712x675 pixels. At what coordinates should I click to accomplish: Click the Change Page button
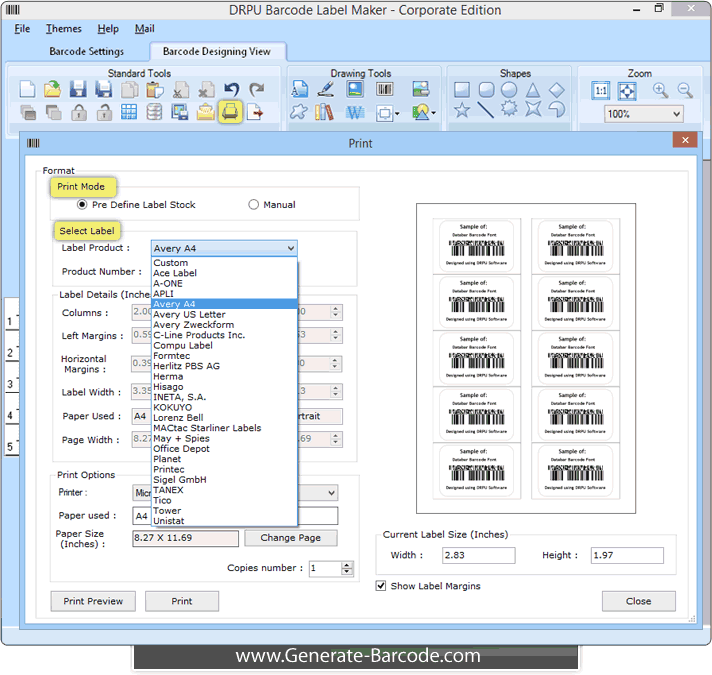coord(291,537)
